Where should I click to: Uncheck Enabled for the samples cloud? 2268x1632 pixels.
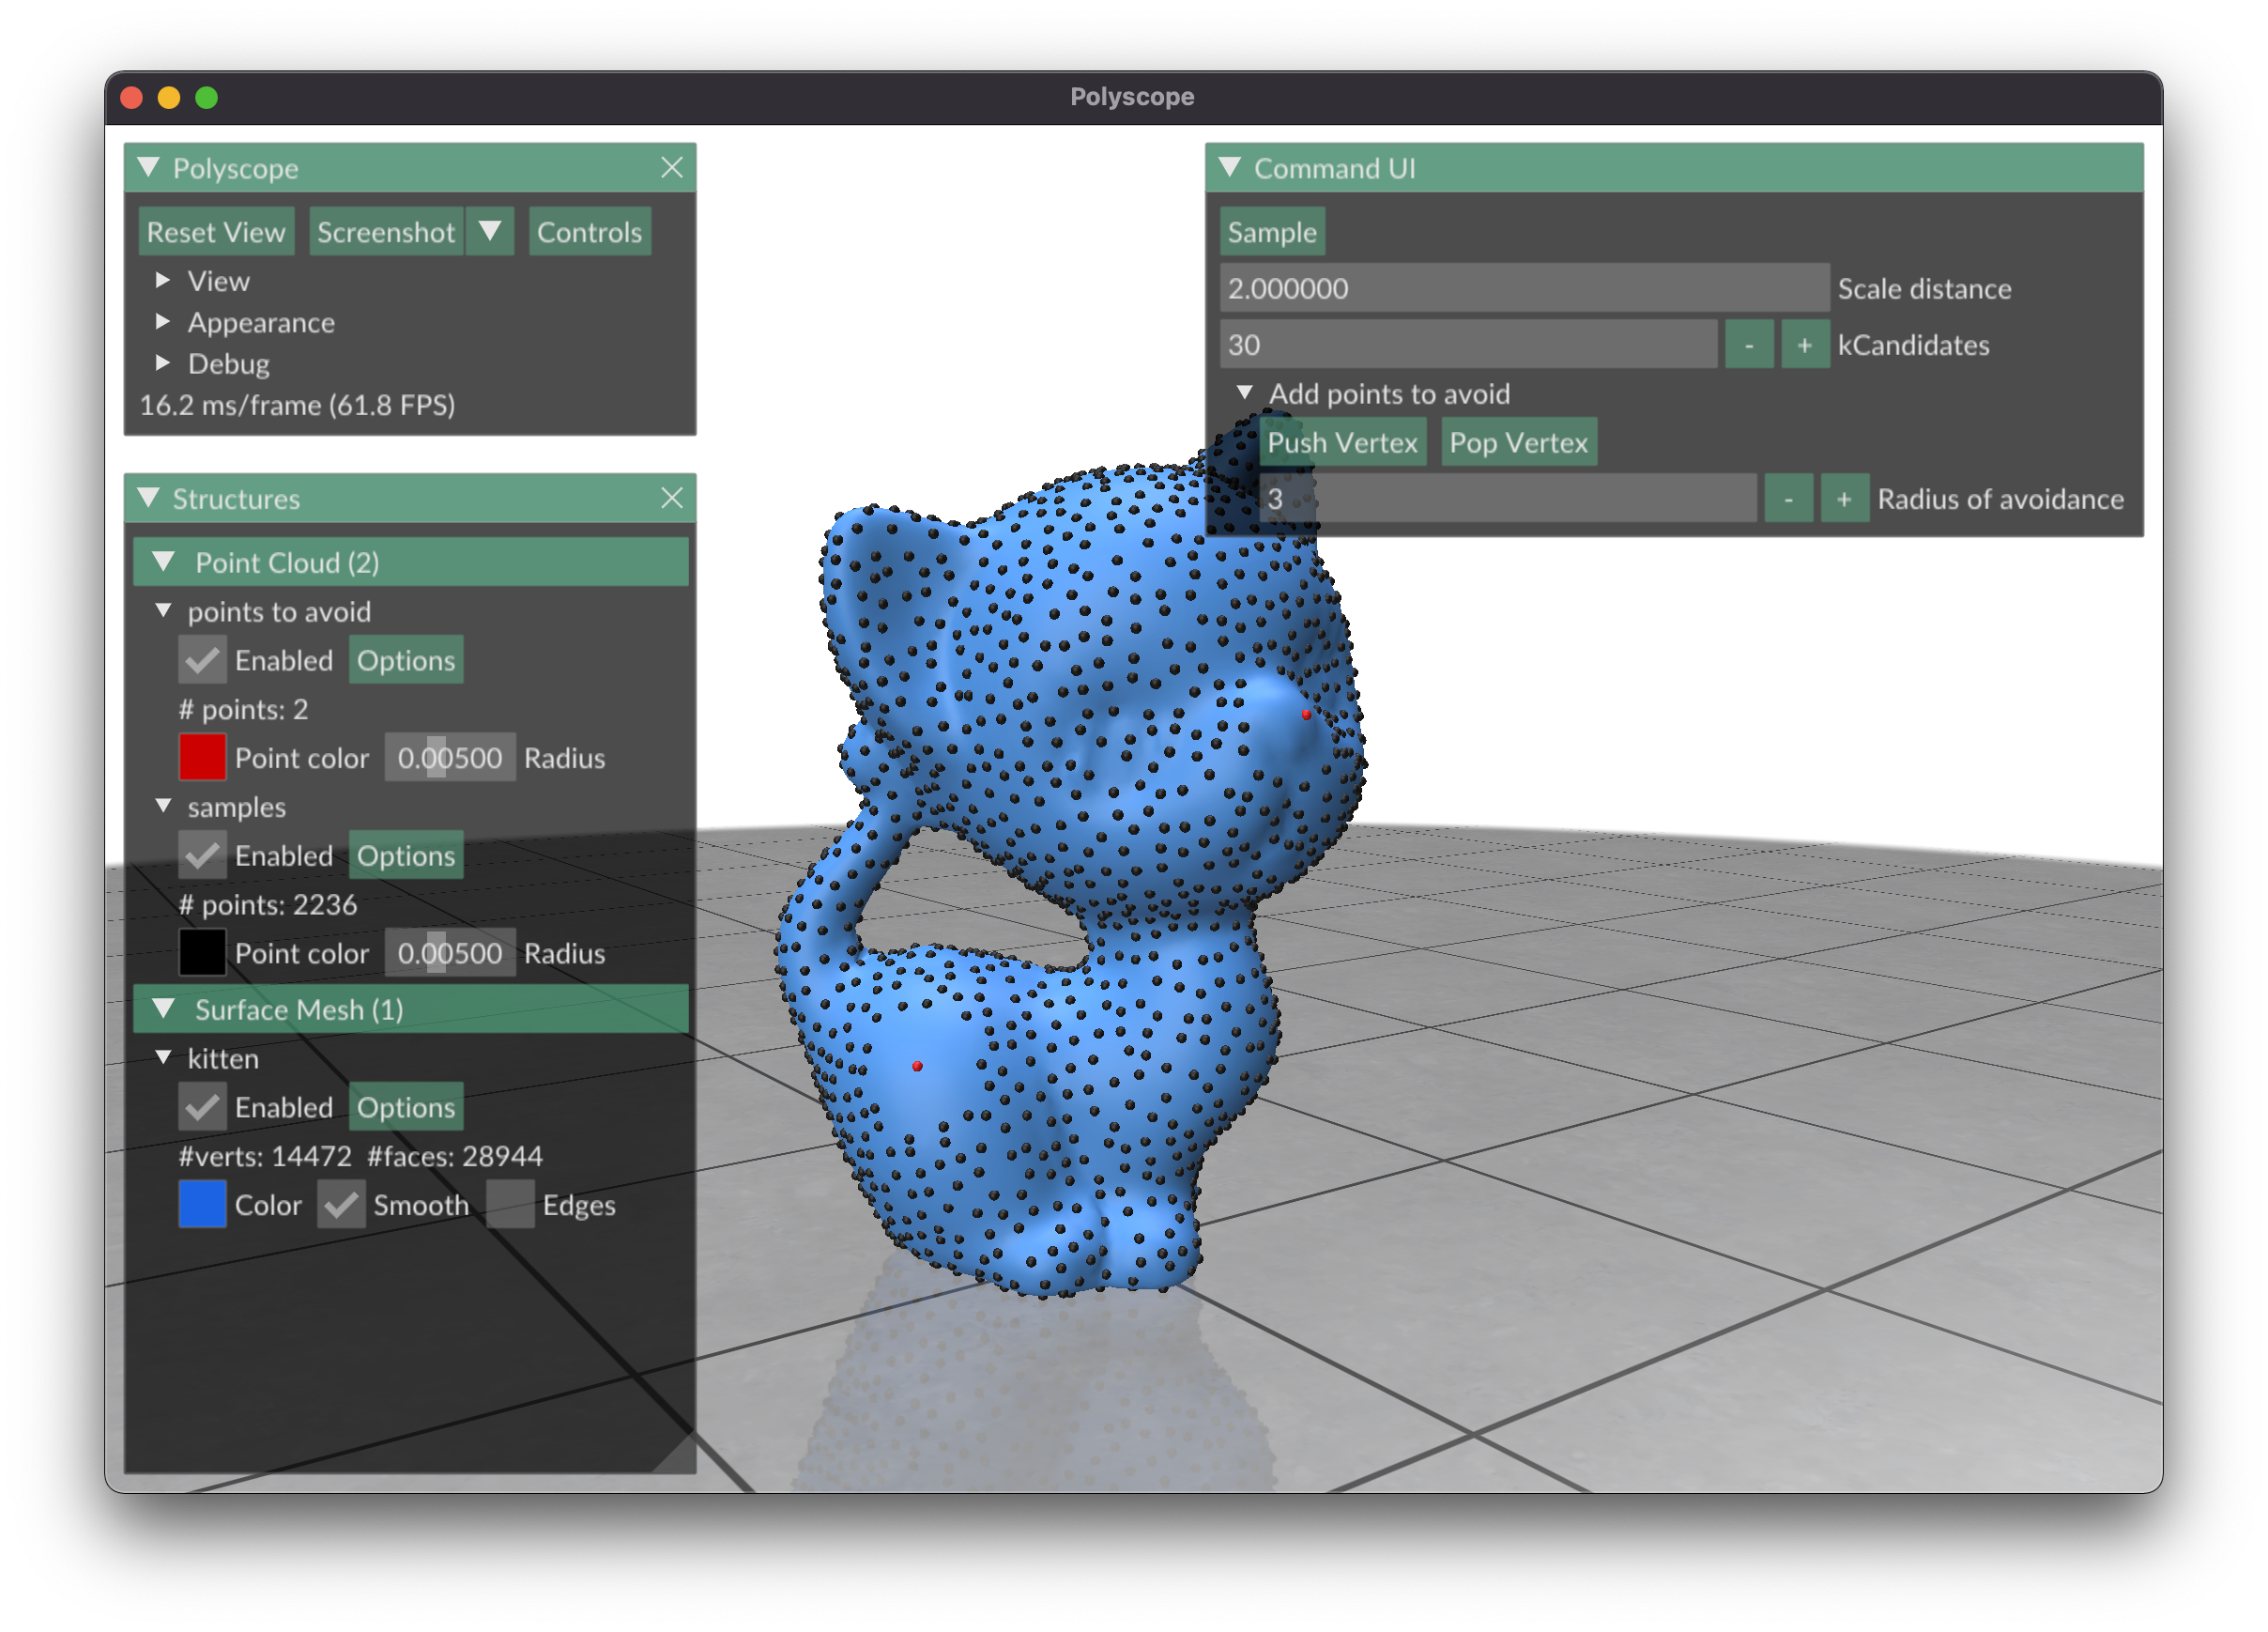tap(203, 855)
